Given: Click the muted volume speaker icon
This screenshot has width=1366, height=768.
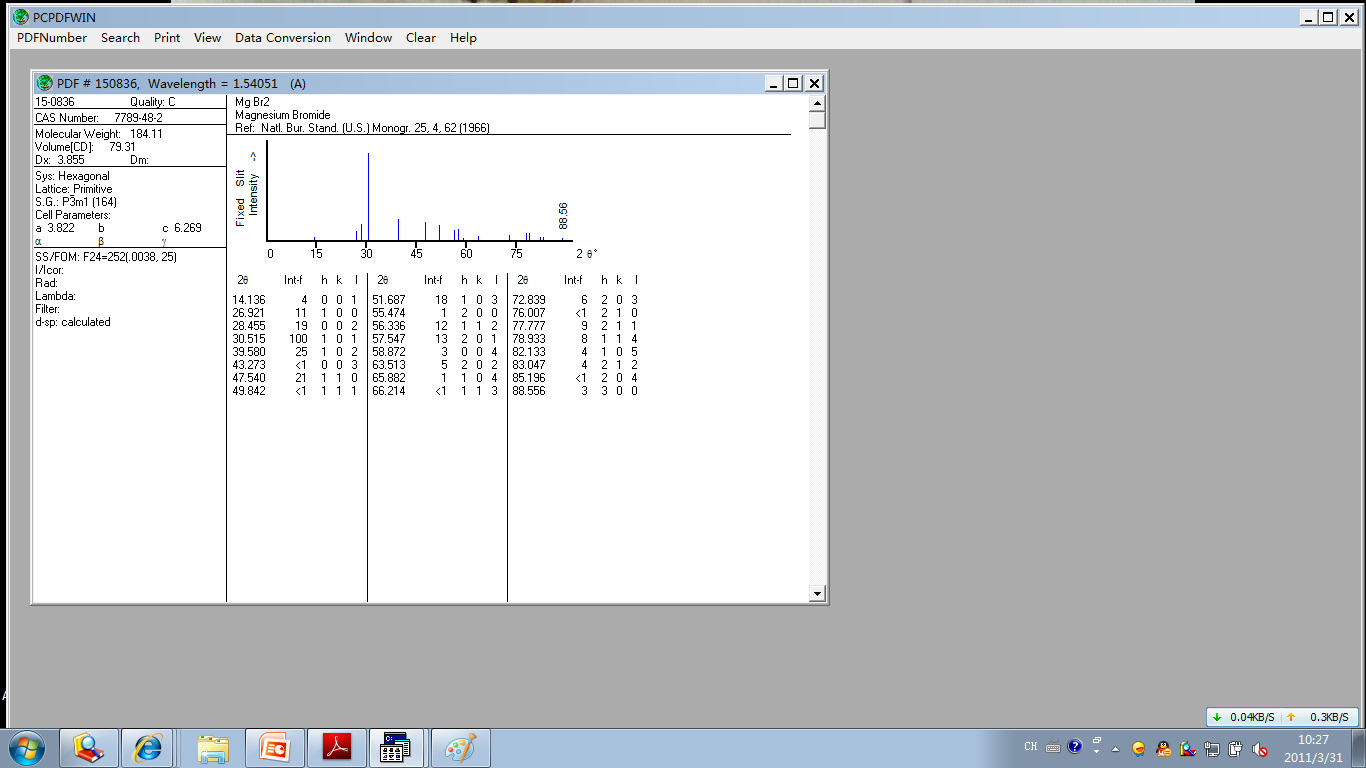Looking at the screenshot, I should 1261,748.
